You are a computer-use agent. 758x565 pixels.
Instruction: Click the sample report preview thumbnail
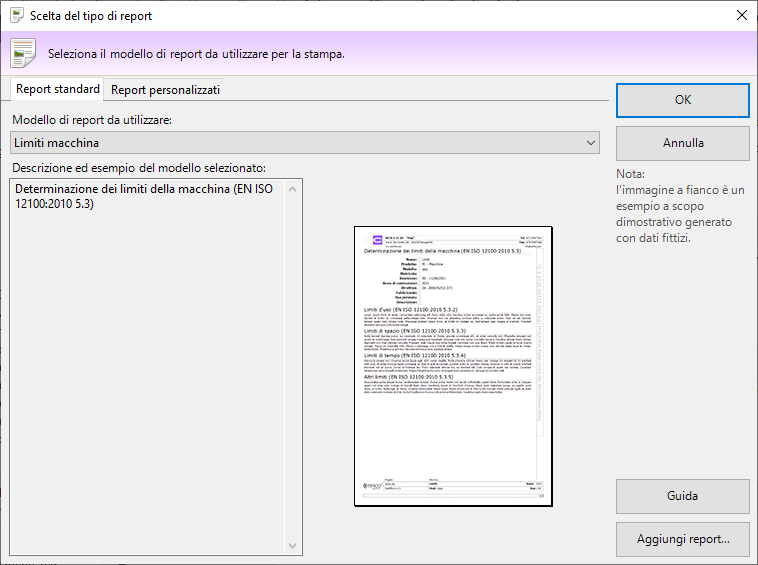click(x=452, y=365)
